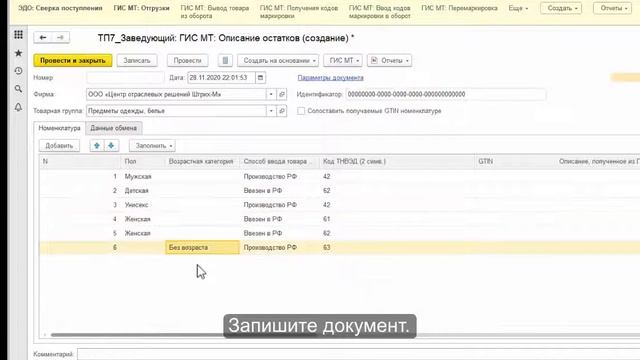Click Добавить button above table
The image size is (640, 360).
point(59,146)
